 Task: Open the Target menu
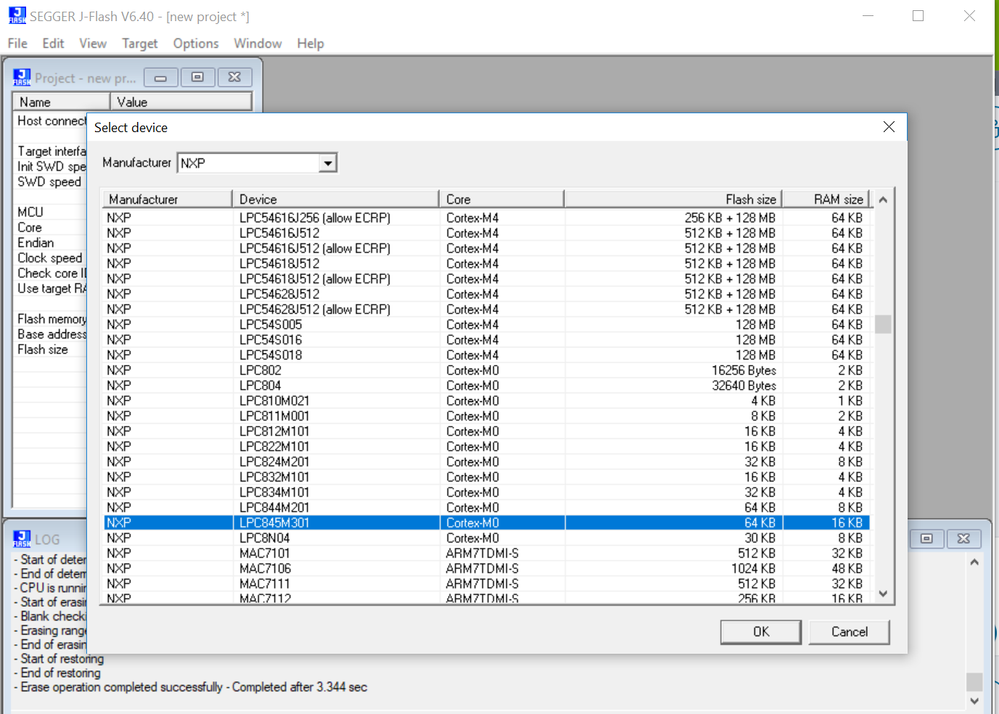click(140, 43)
